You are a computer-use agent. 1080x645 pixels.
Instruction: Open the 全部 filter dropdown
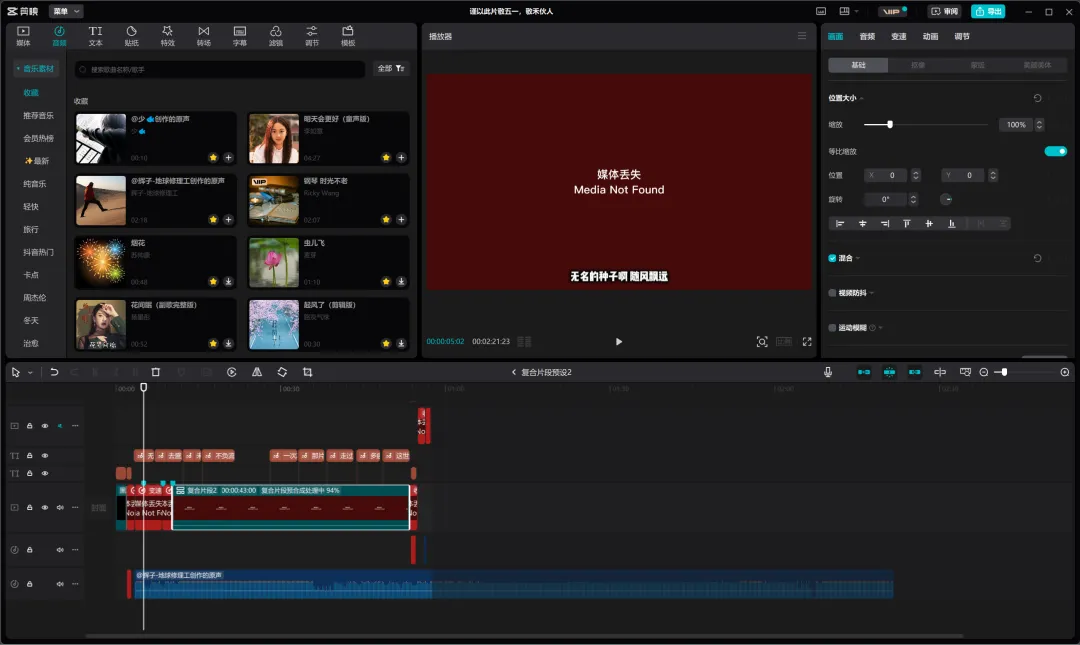[391, 69]
